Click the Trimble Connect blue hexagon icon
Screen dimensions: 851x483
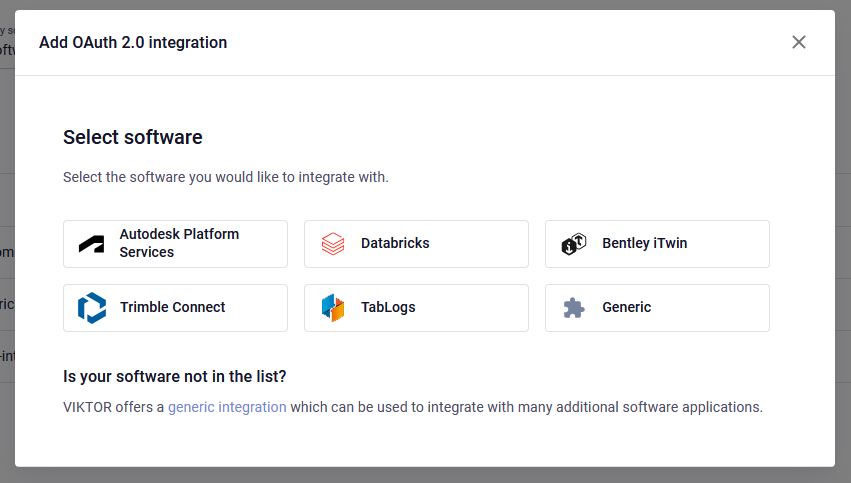click(x=92, y=308)
